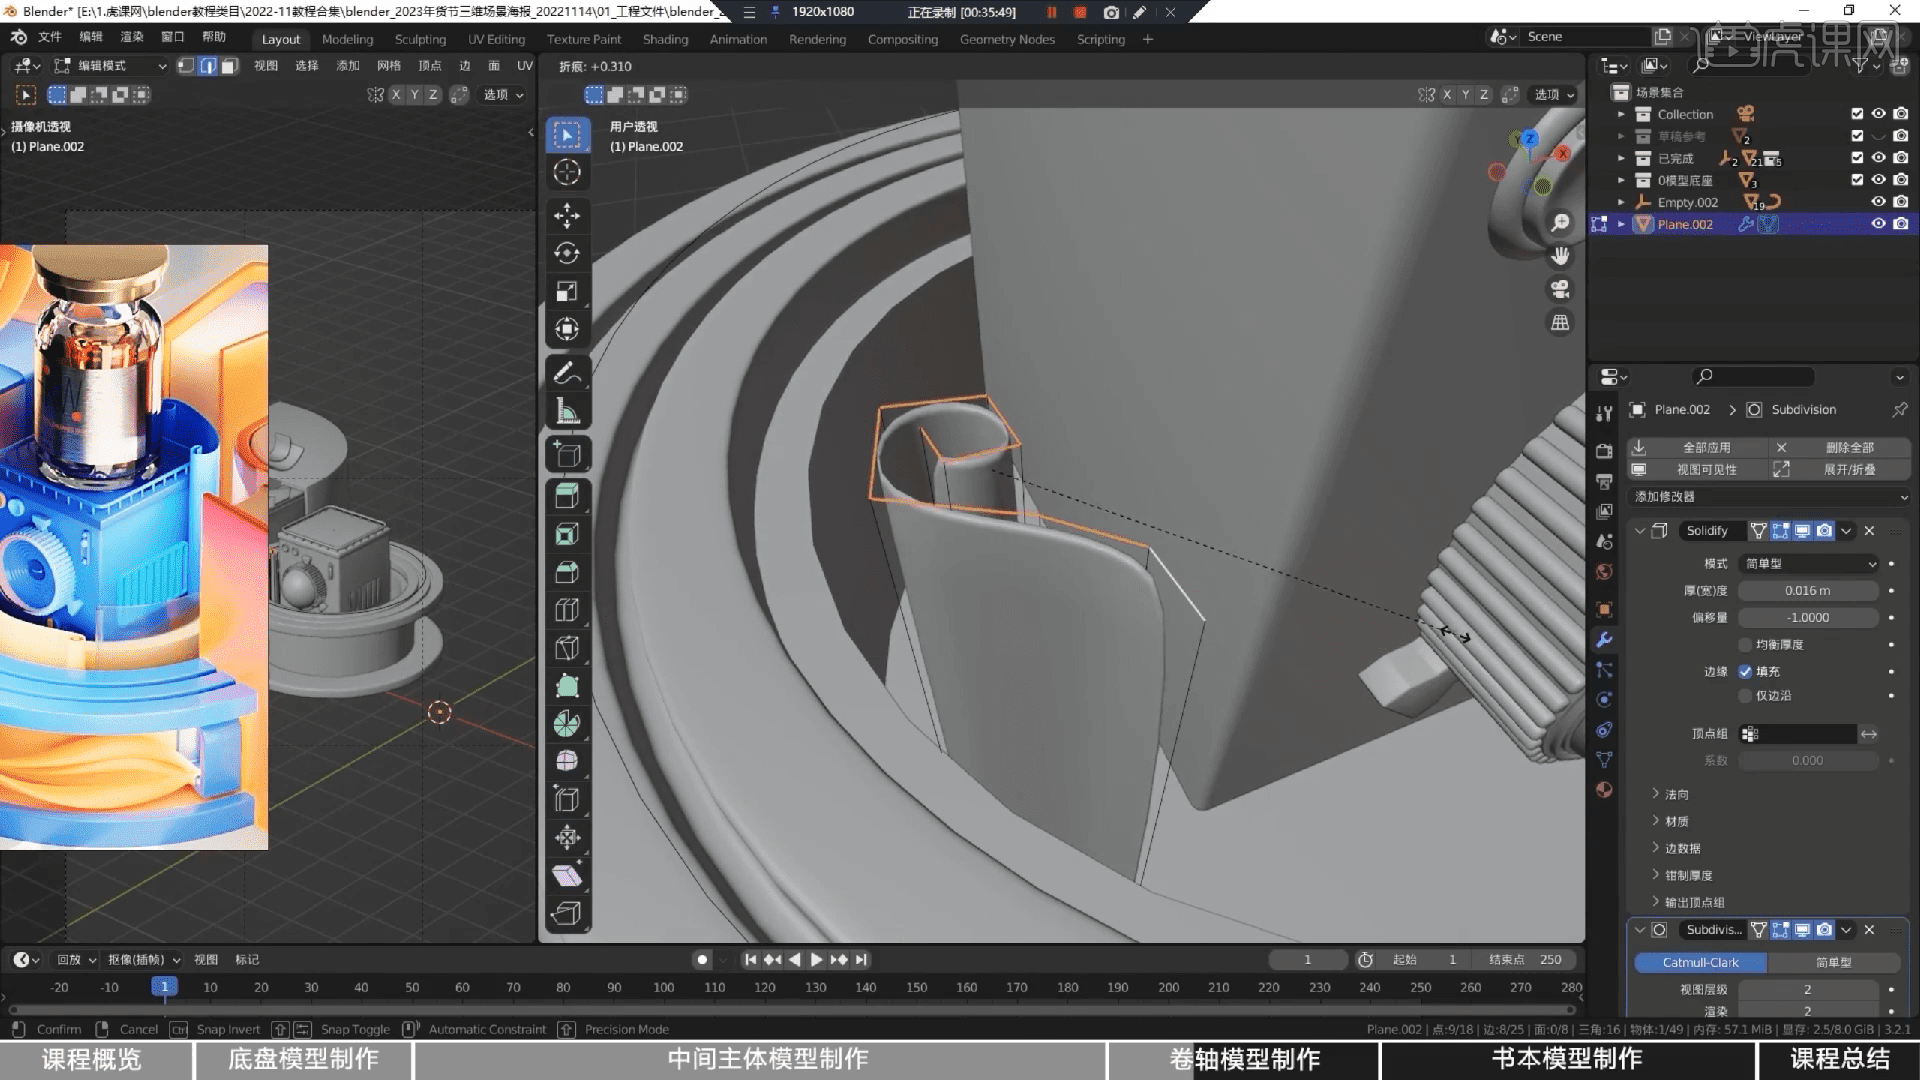The height and width of the screenshot is (1080, 1920).
Task: Toggle the 填充 fill rim checkbox
Action: point(1745,672)
